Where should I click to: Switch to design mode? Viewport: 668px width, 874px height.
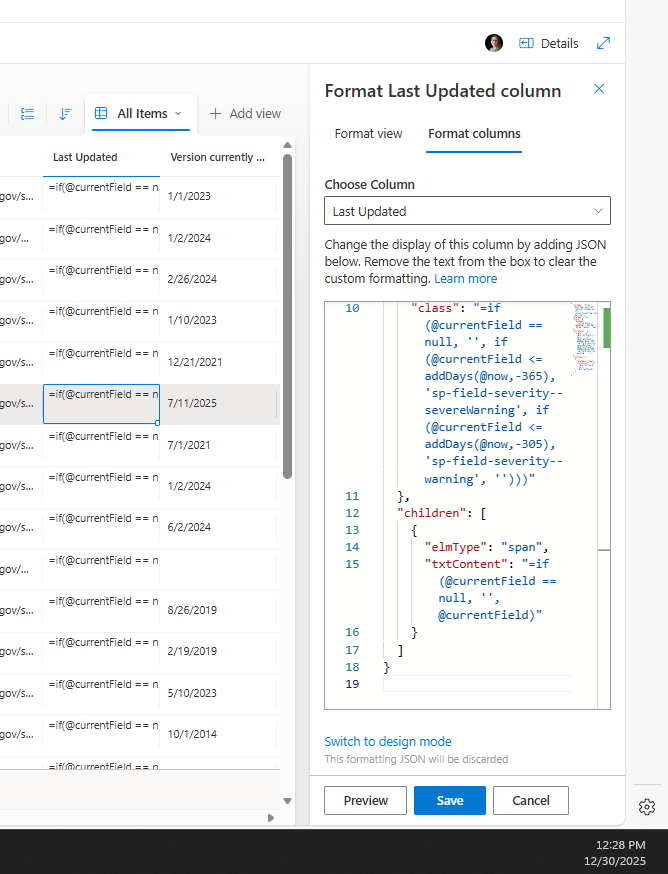[x=388, y=742]
